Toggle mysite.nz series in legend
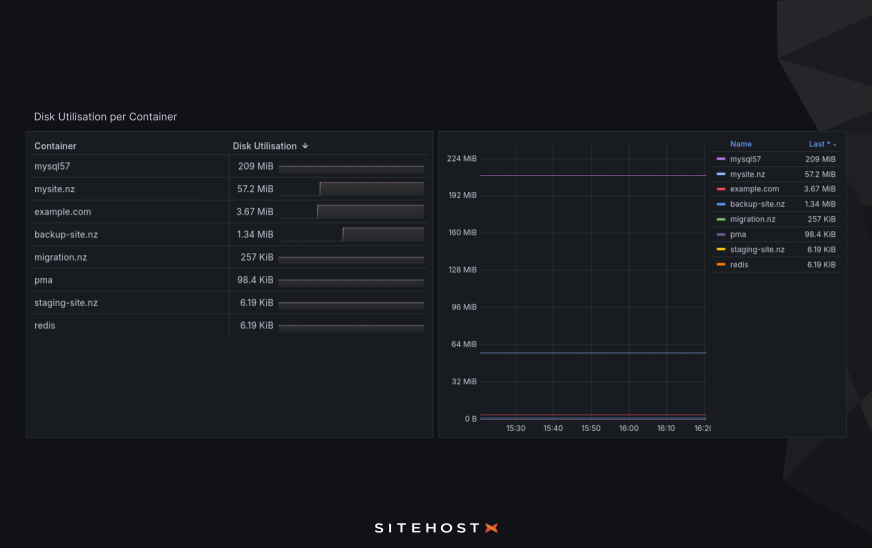Image resolution: width=872 pixels, height=548 pixels. (749, 174)
